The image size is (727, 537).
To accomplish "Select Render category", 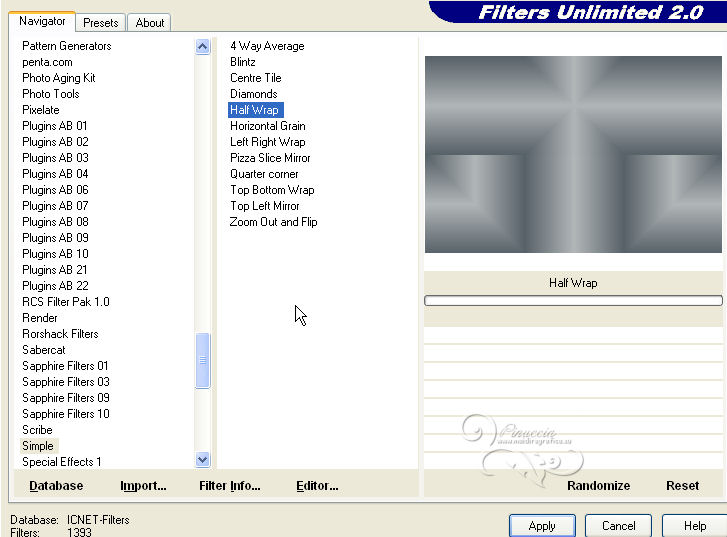I will pyautogui.click(x=40, y=318).
